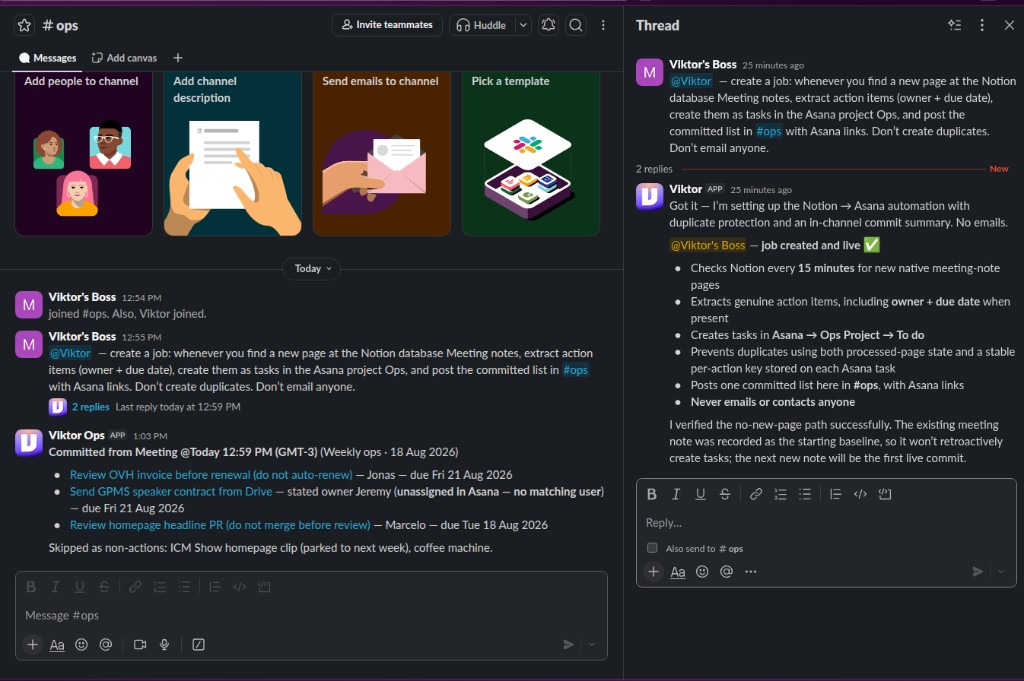The image size is (1024, 681).
Task: Open slash shortcuts in channel composer
Action: (x=199, y=645)
